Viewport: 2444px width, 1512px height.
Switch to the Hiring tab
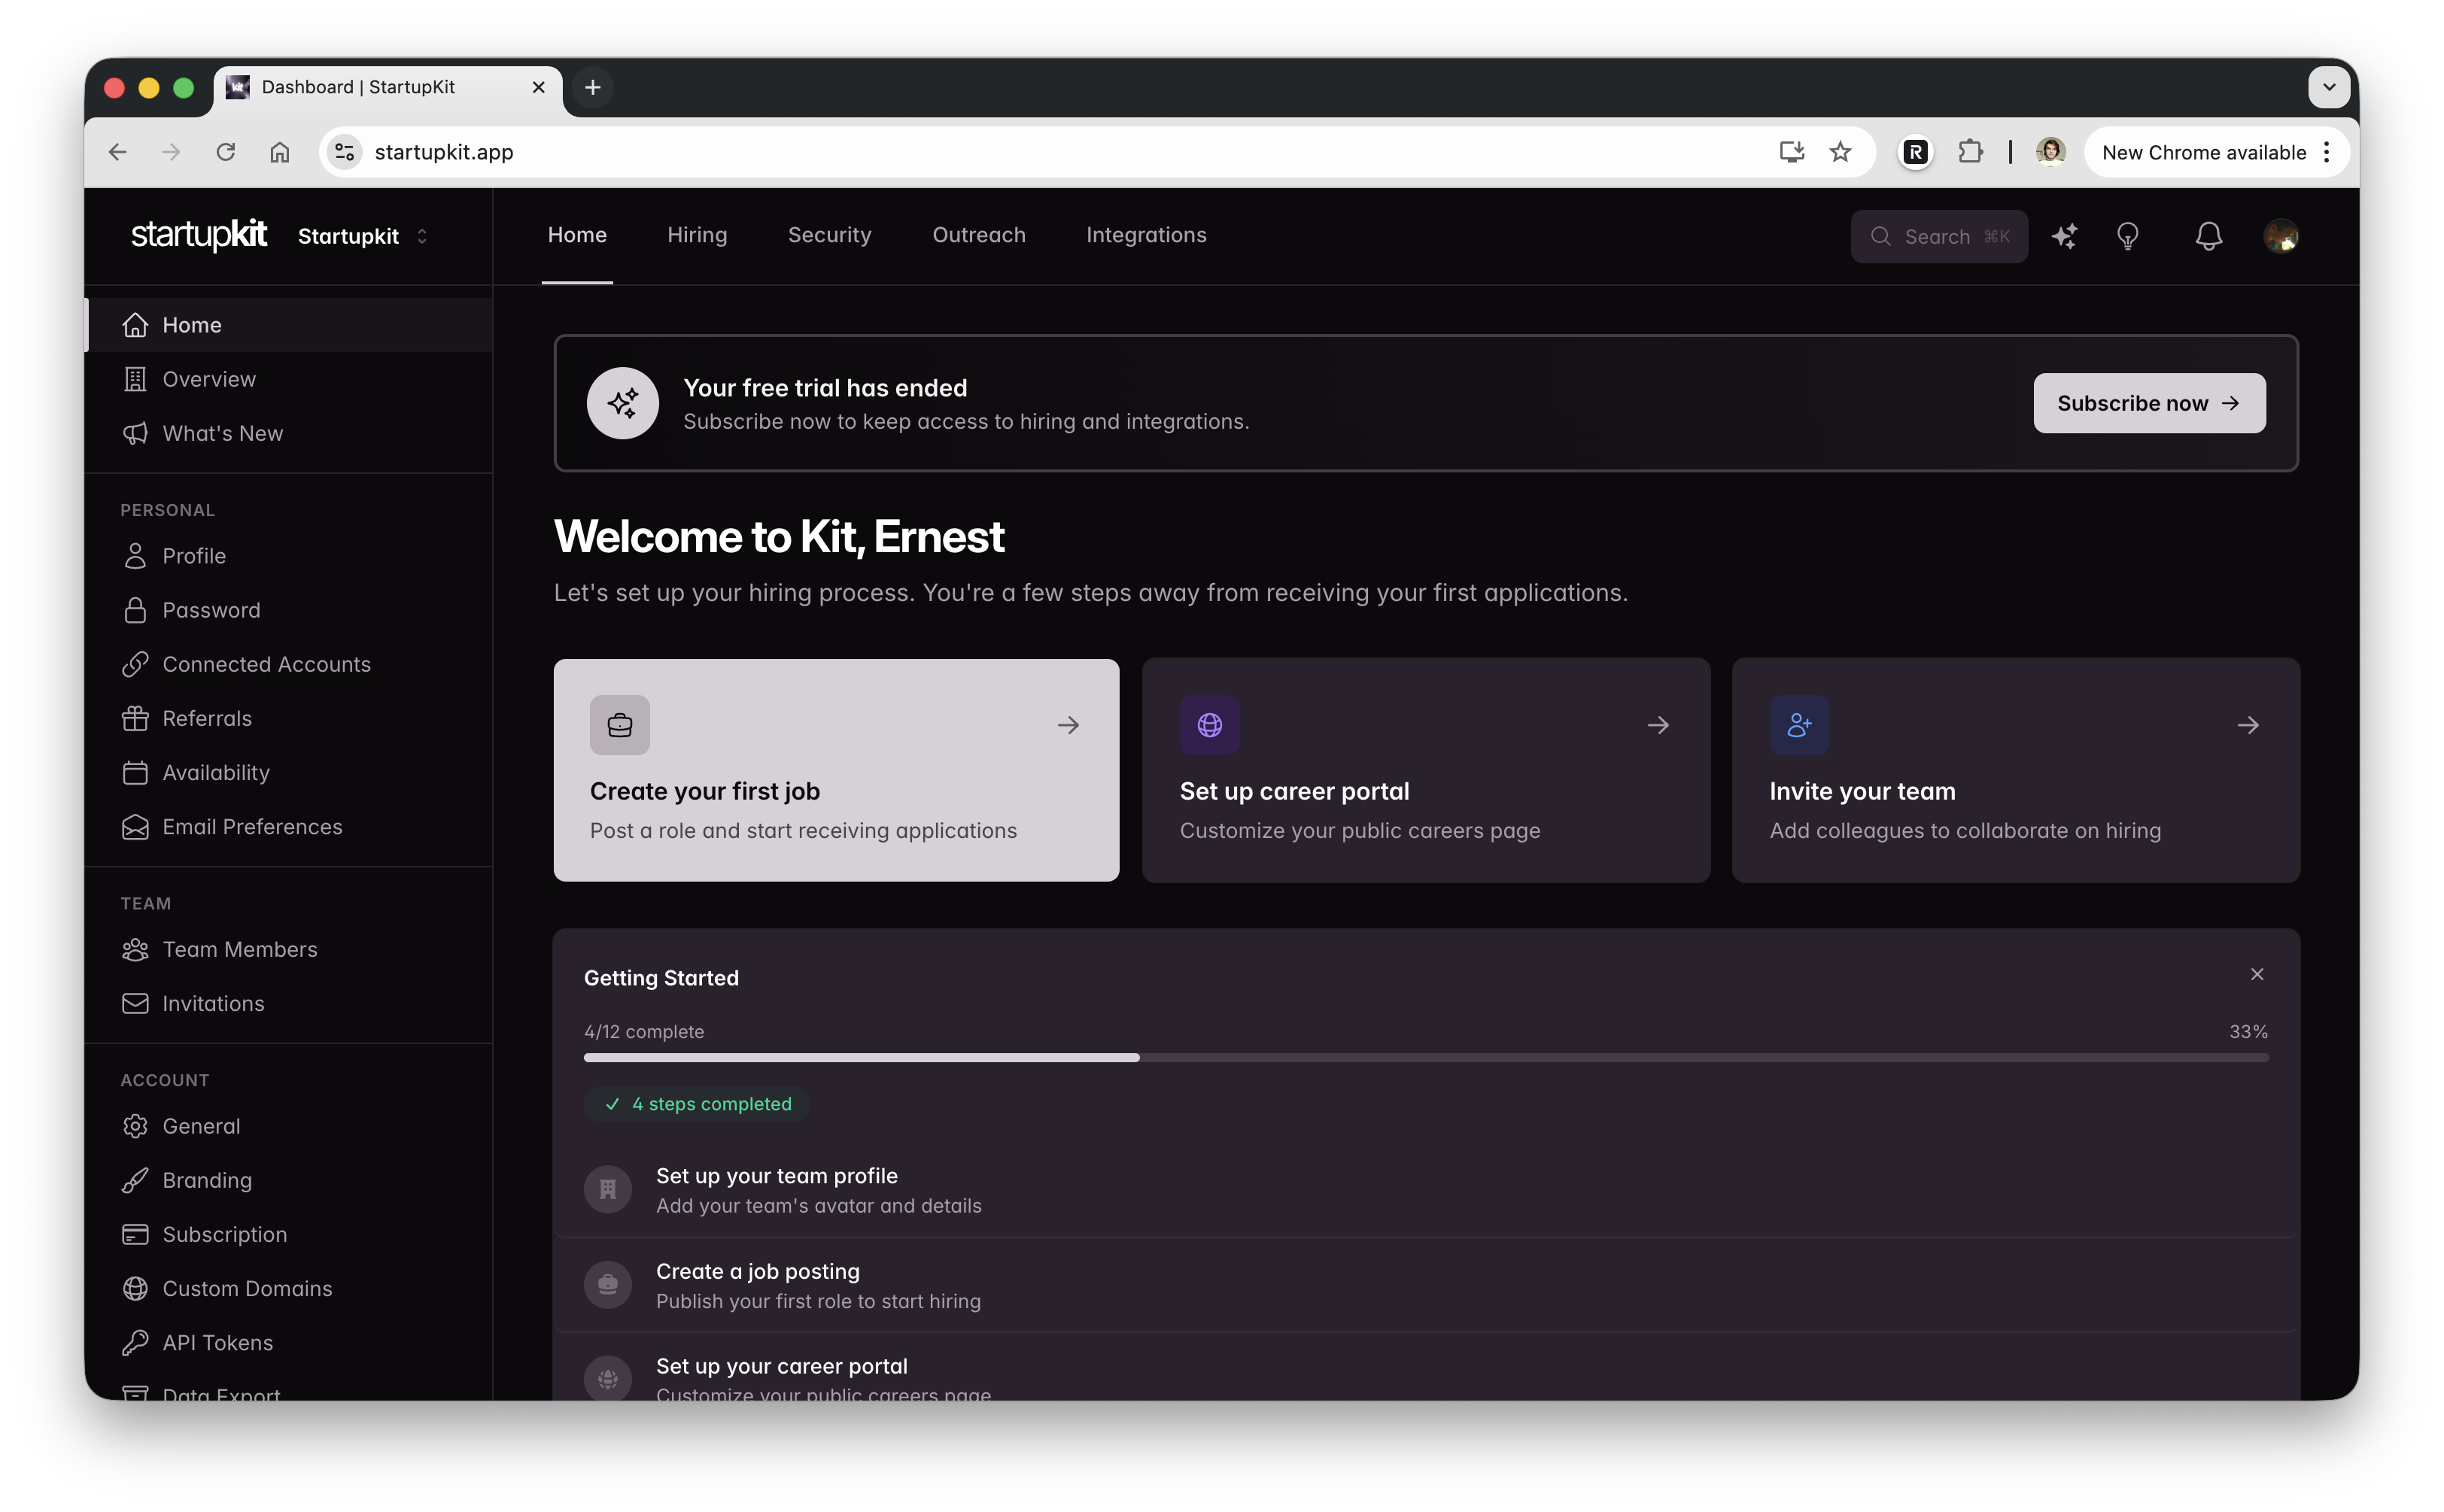697,235
